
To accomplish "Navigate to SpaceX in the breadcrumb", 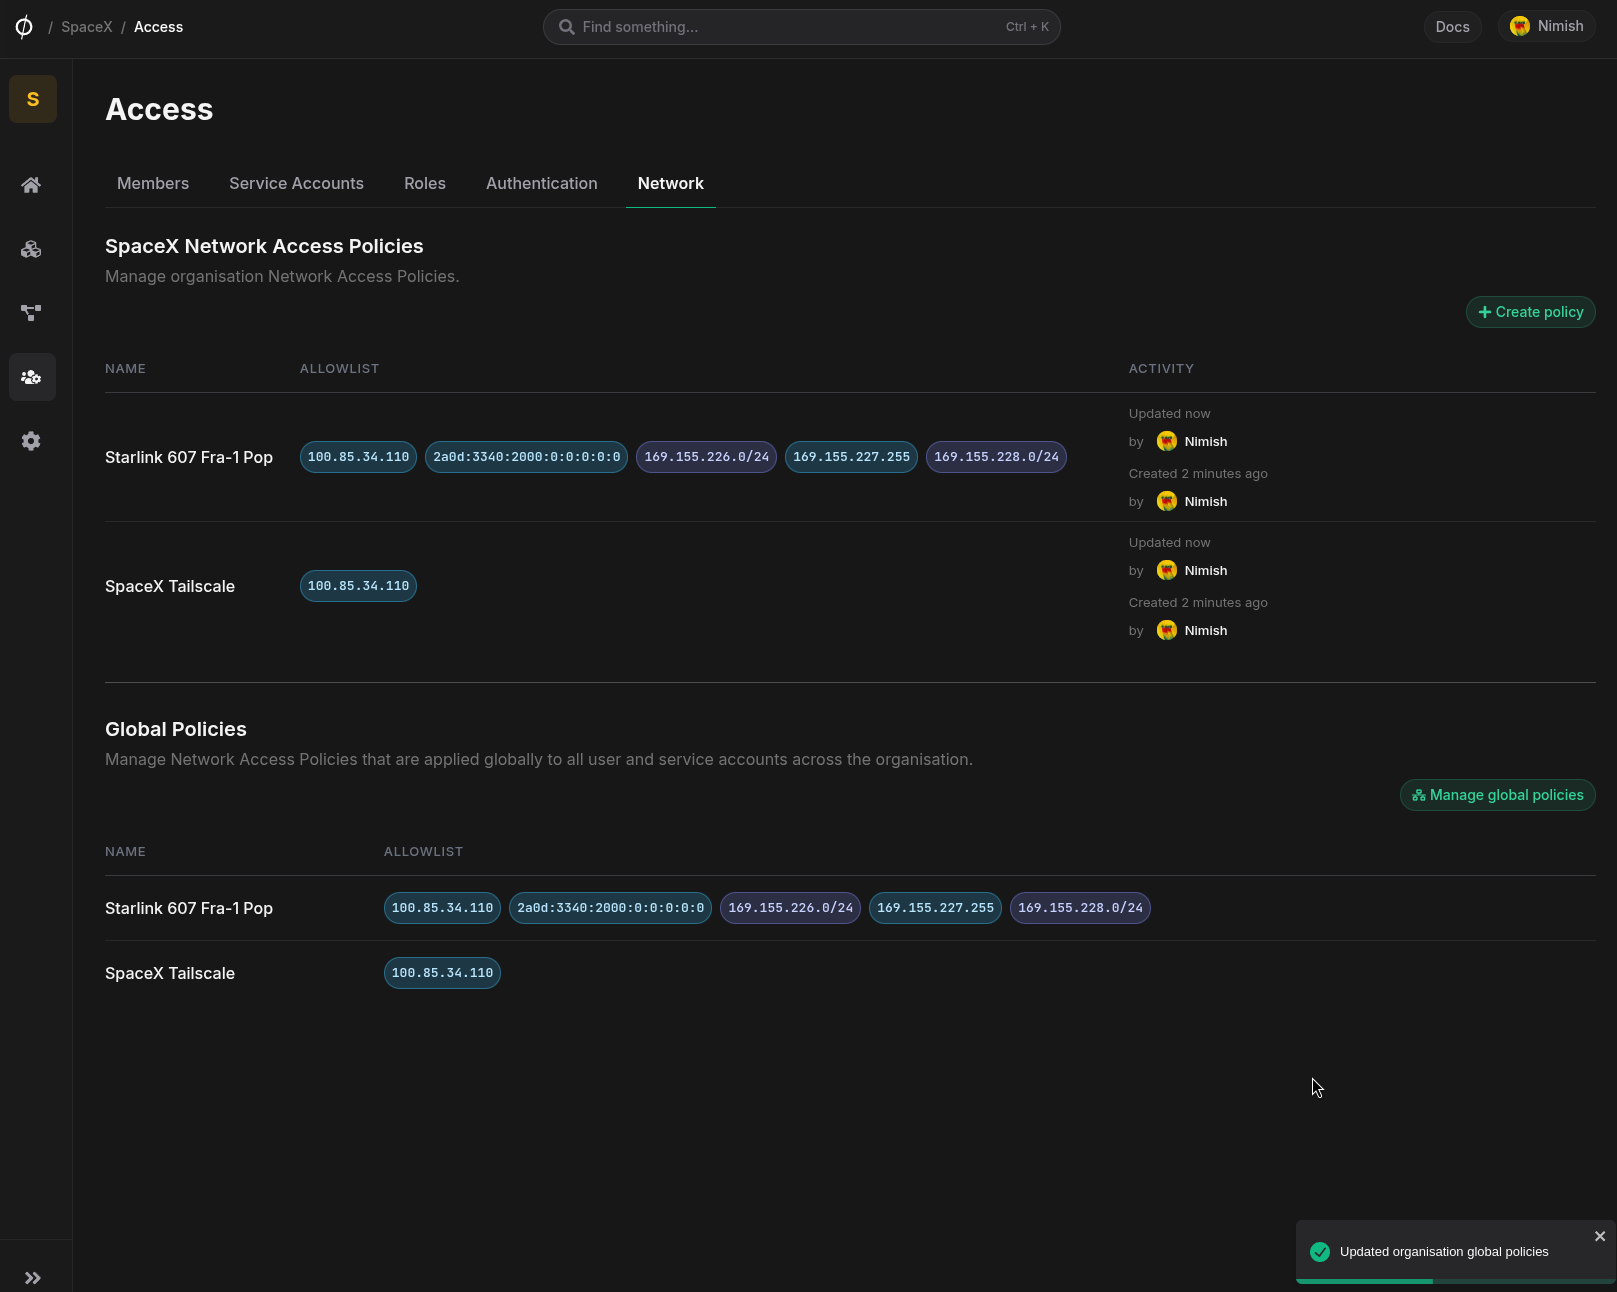I will pos(87,27).
